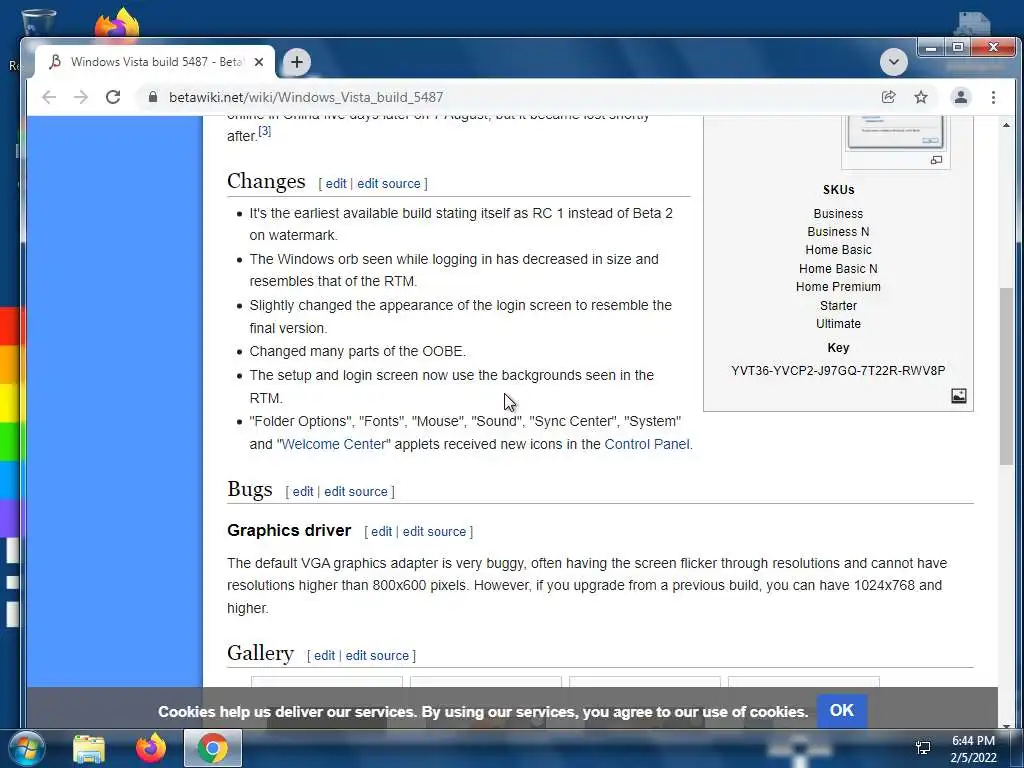1024x768 pixels.
Task: Click the Starter SKU text
Action: [838, 306]
